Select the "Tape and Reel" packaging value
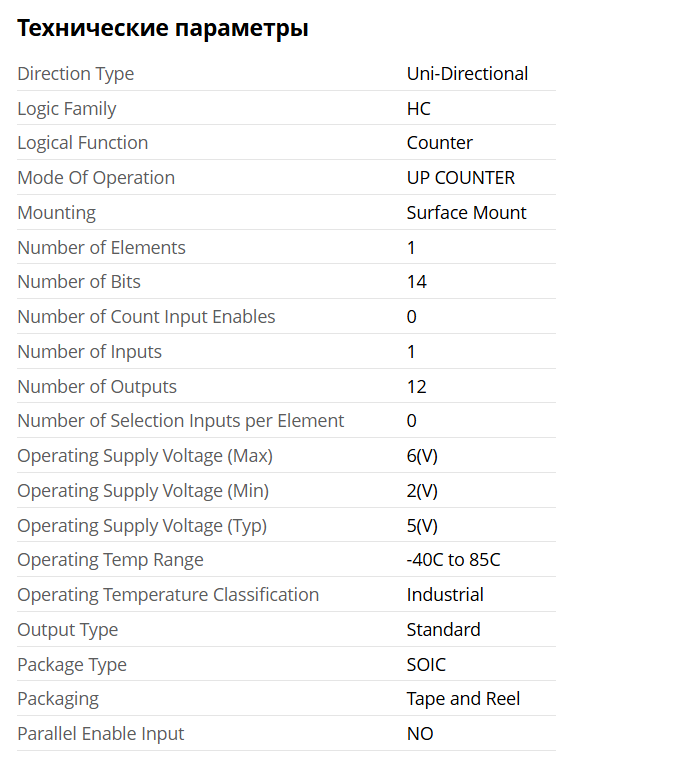The width and height of the screenshot is (695, 760). [463, 699]
